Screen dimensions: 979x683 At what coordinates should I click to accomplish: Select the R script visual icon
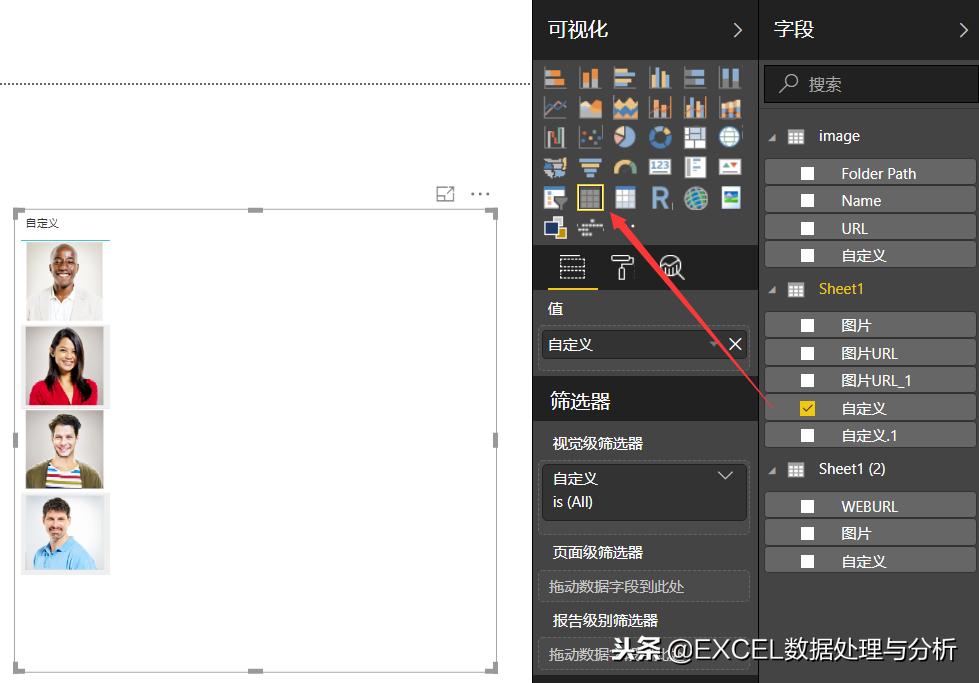(660, 197)
